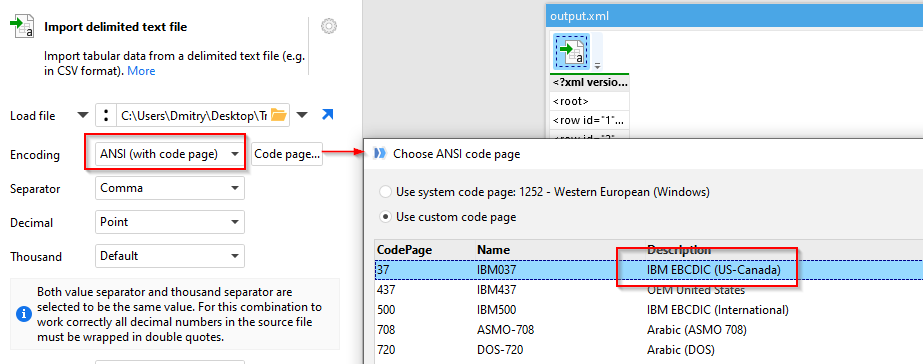Click into the Load file path field
Viewport: 923px width, 364px height.
point(194,115)
